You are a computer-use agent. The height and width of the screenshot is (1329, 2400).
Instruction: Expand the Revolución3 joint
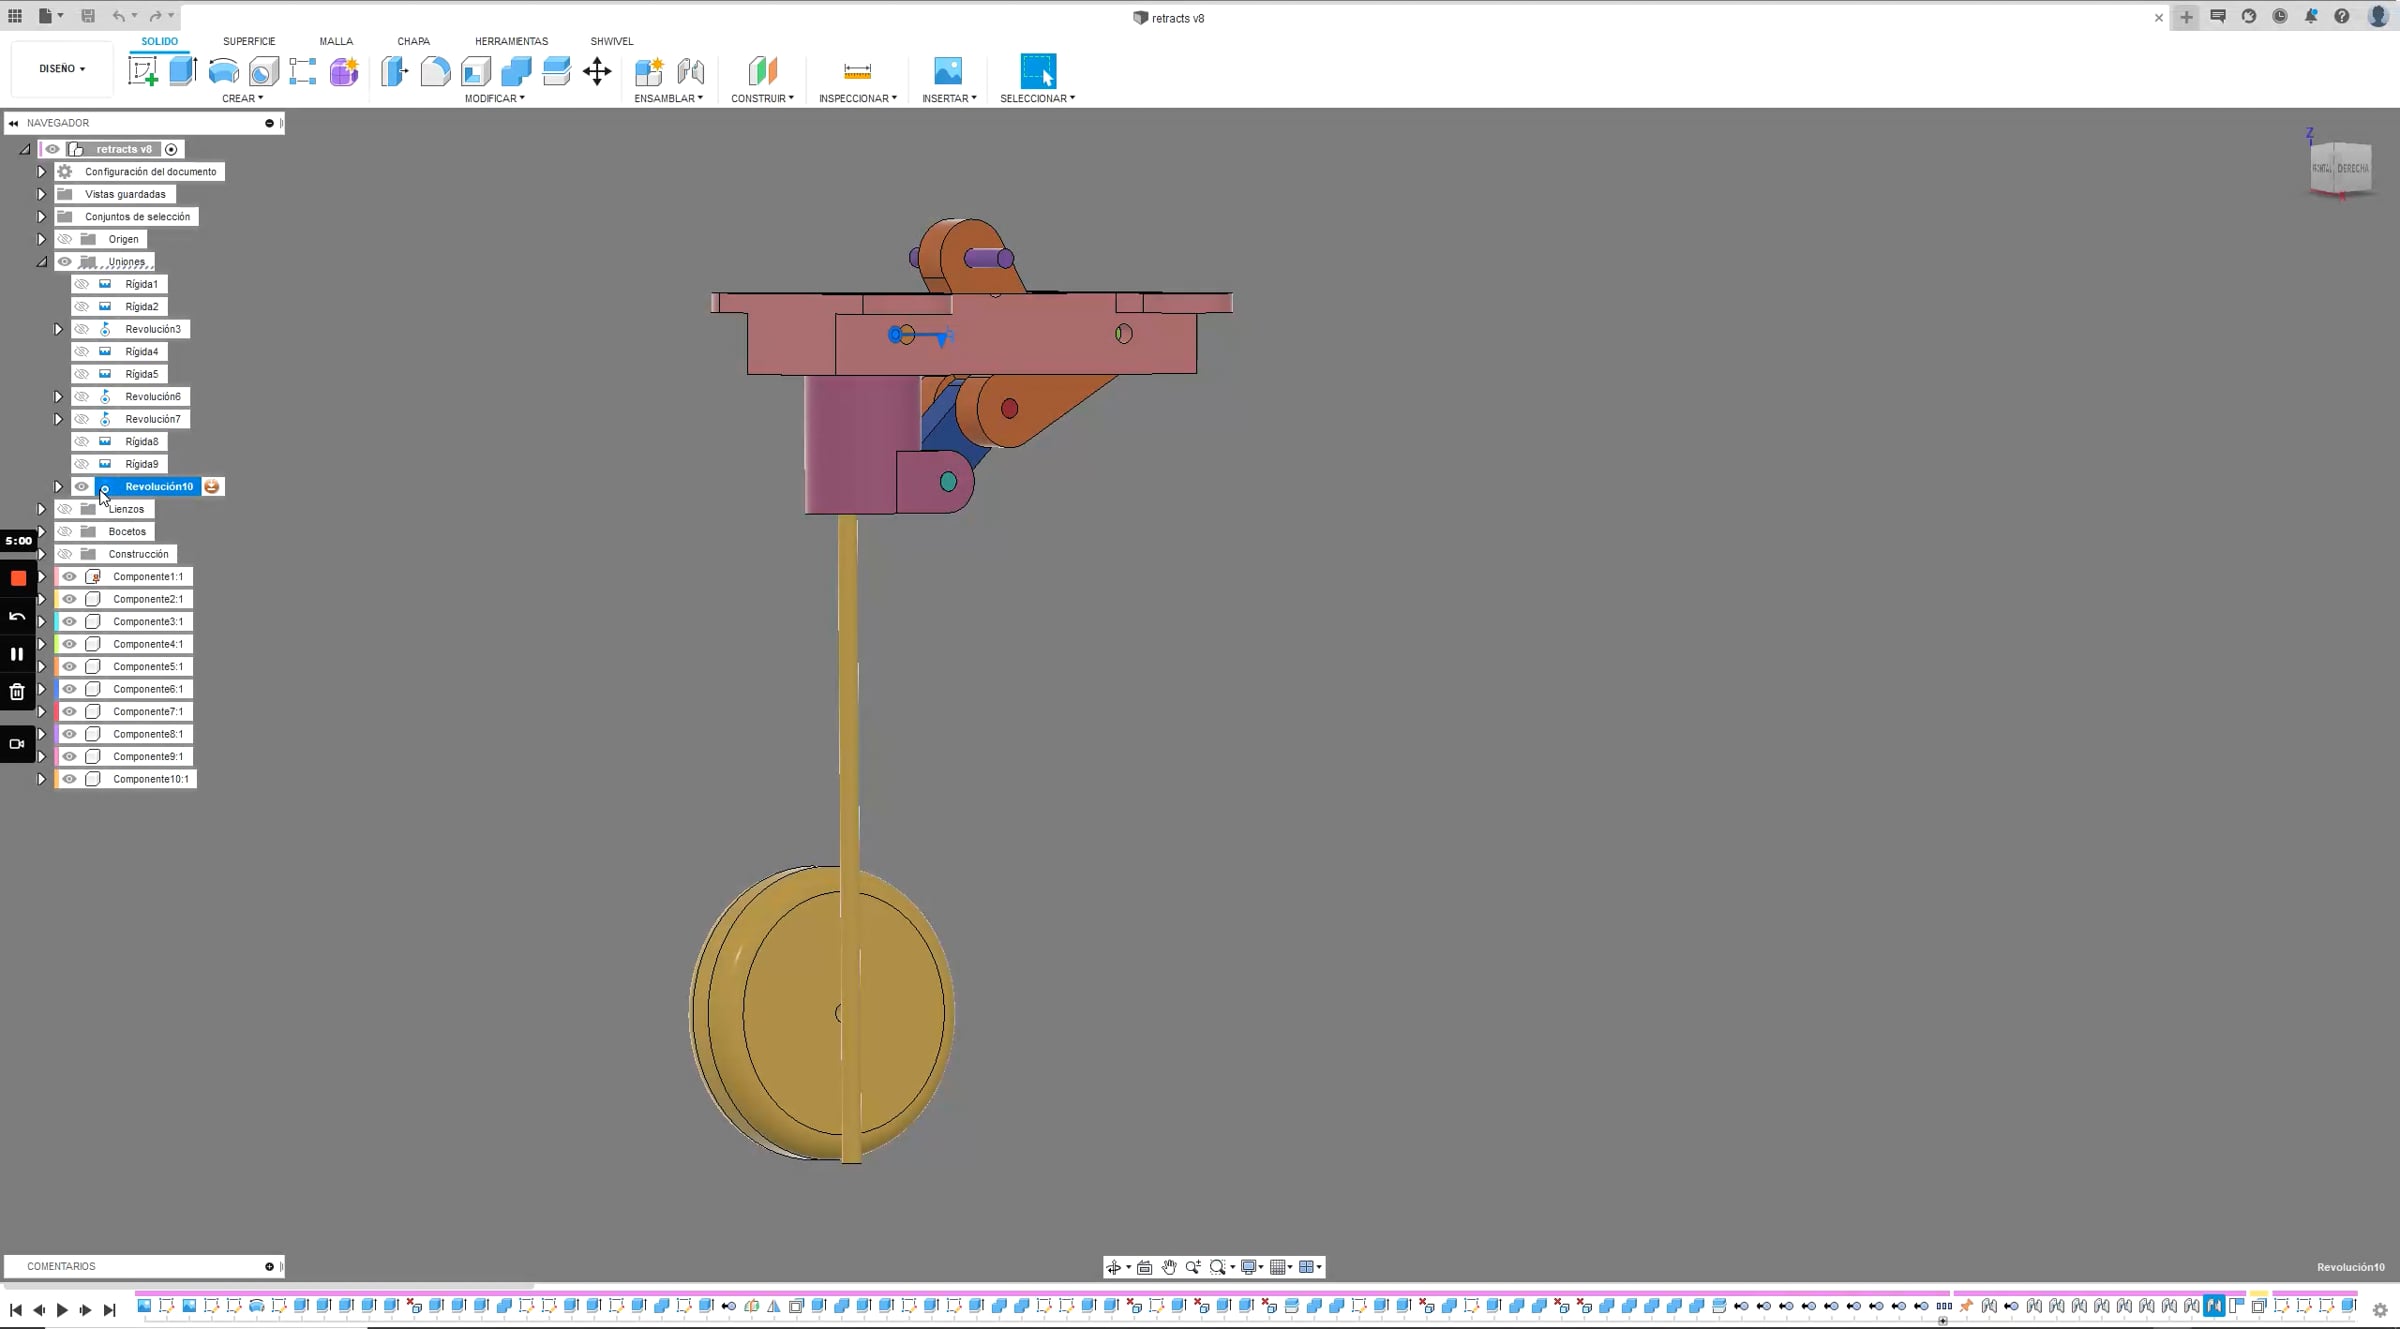(58, 329)
